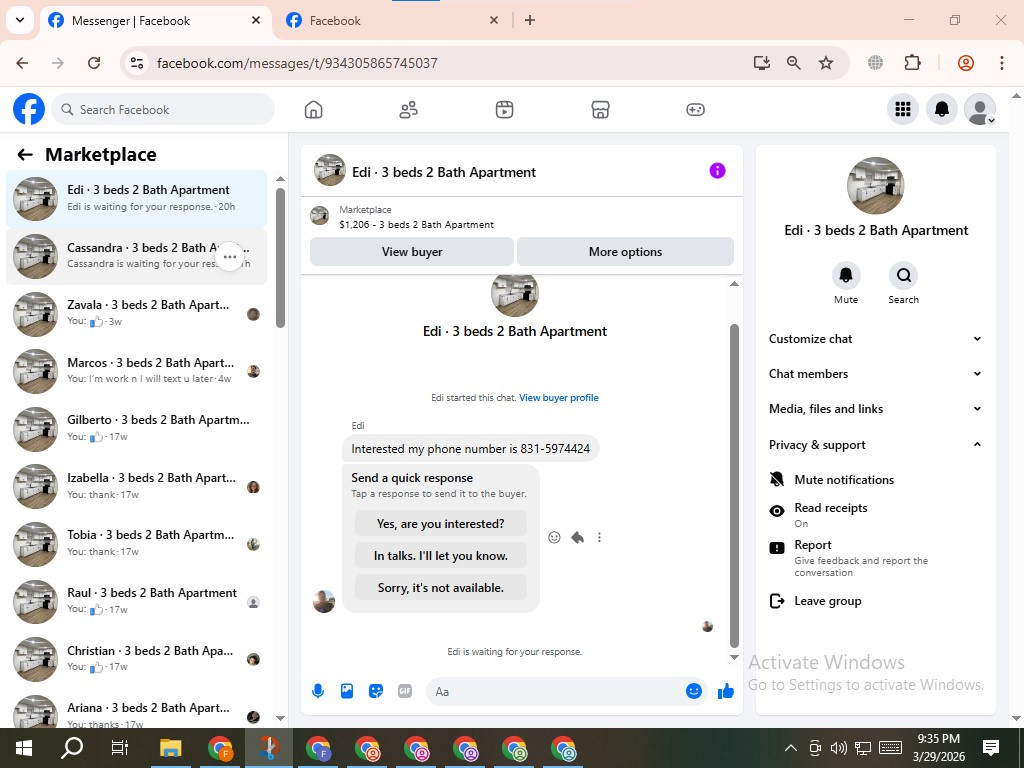Click the chat messages scrollbar
This screenshot has width=1024, height=768.
734,486
